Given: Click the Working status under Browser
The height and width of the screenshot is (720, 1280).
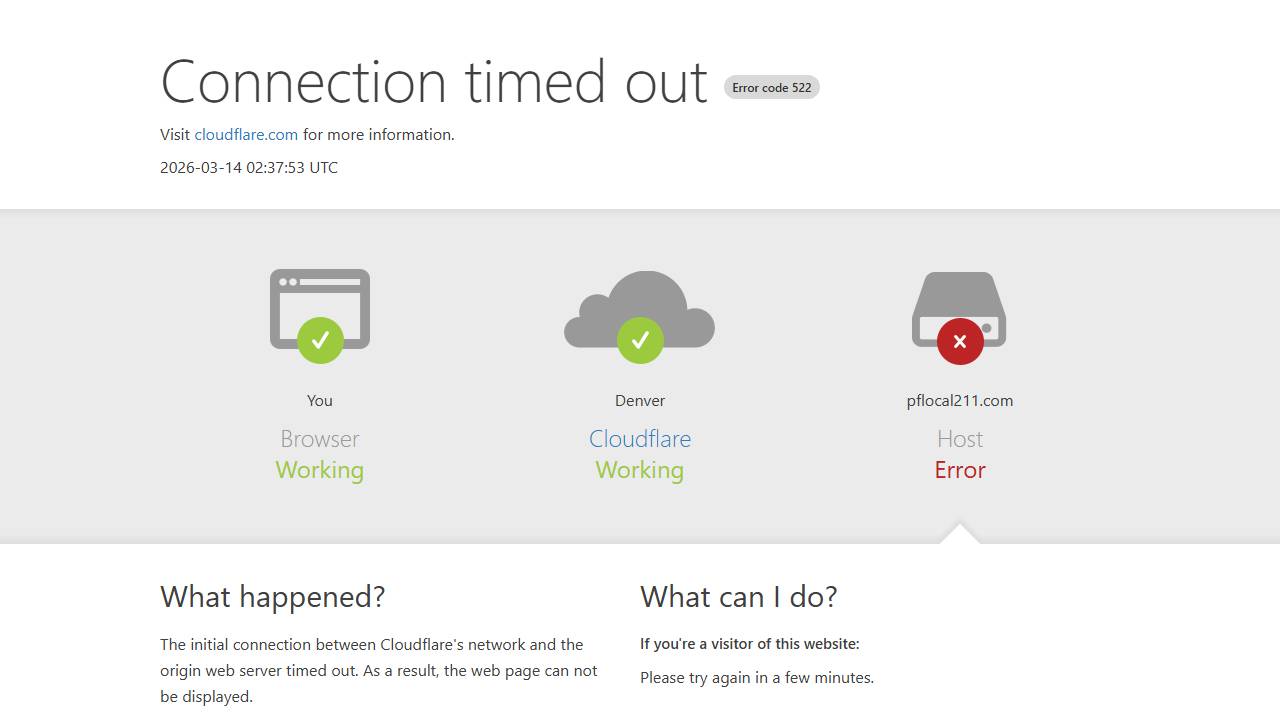Looking at the screenshot, I should tap(320, 470).
